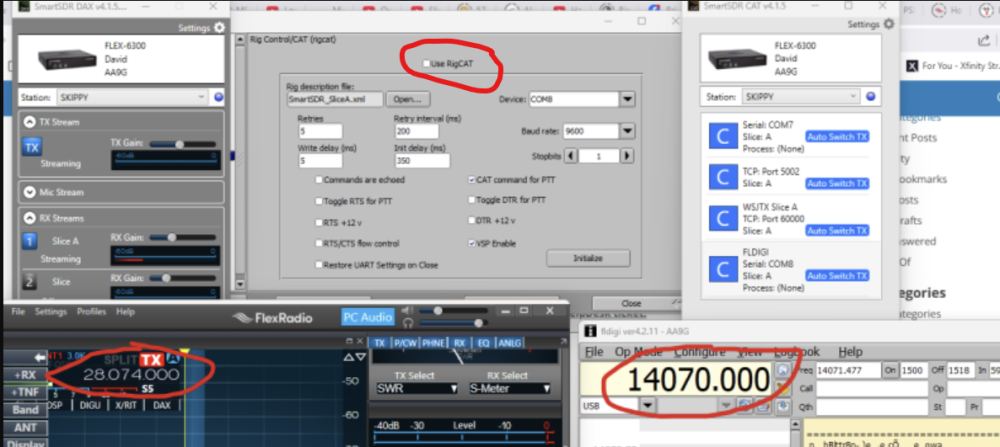This screenshot has width=1000, height=447.
Task: Click the red TX indicator on the slice flag
Action: [151, 359]
